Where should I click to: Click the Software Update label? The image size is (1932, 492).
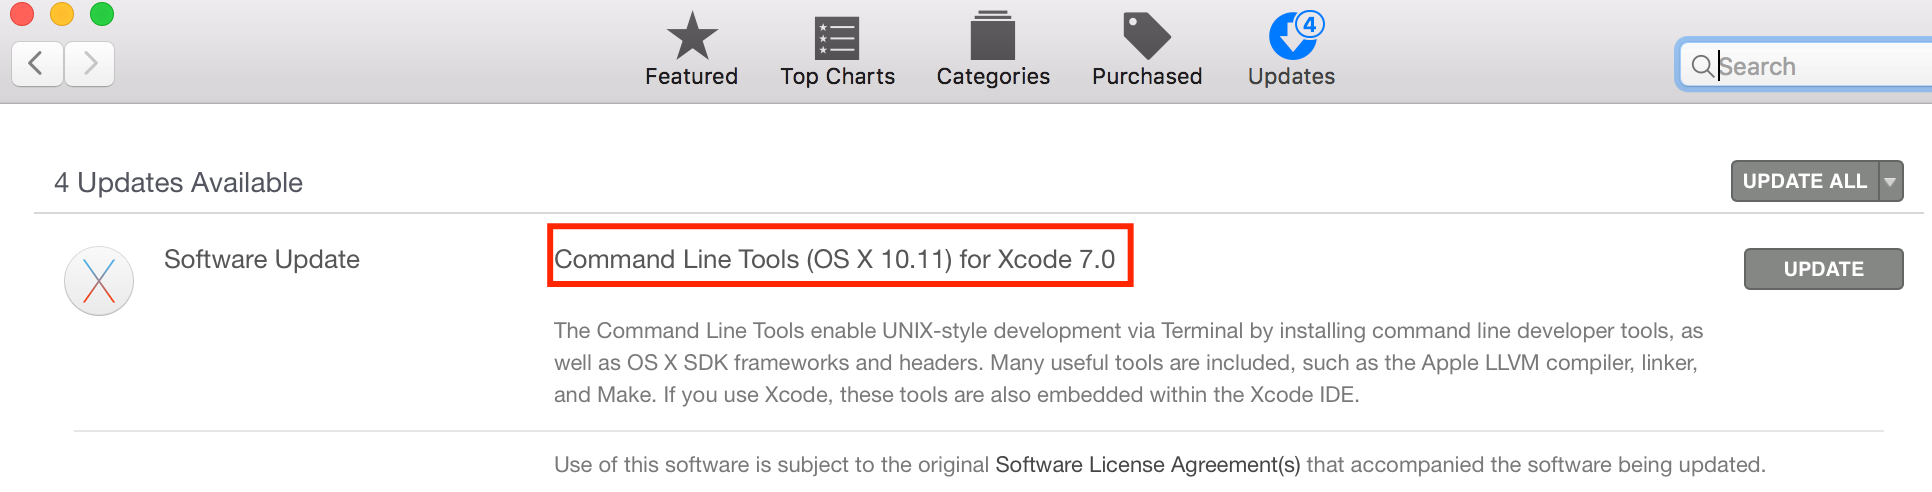point(262,260)
